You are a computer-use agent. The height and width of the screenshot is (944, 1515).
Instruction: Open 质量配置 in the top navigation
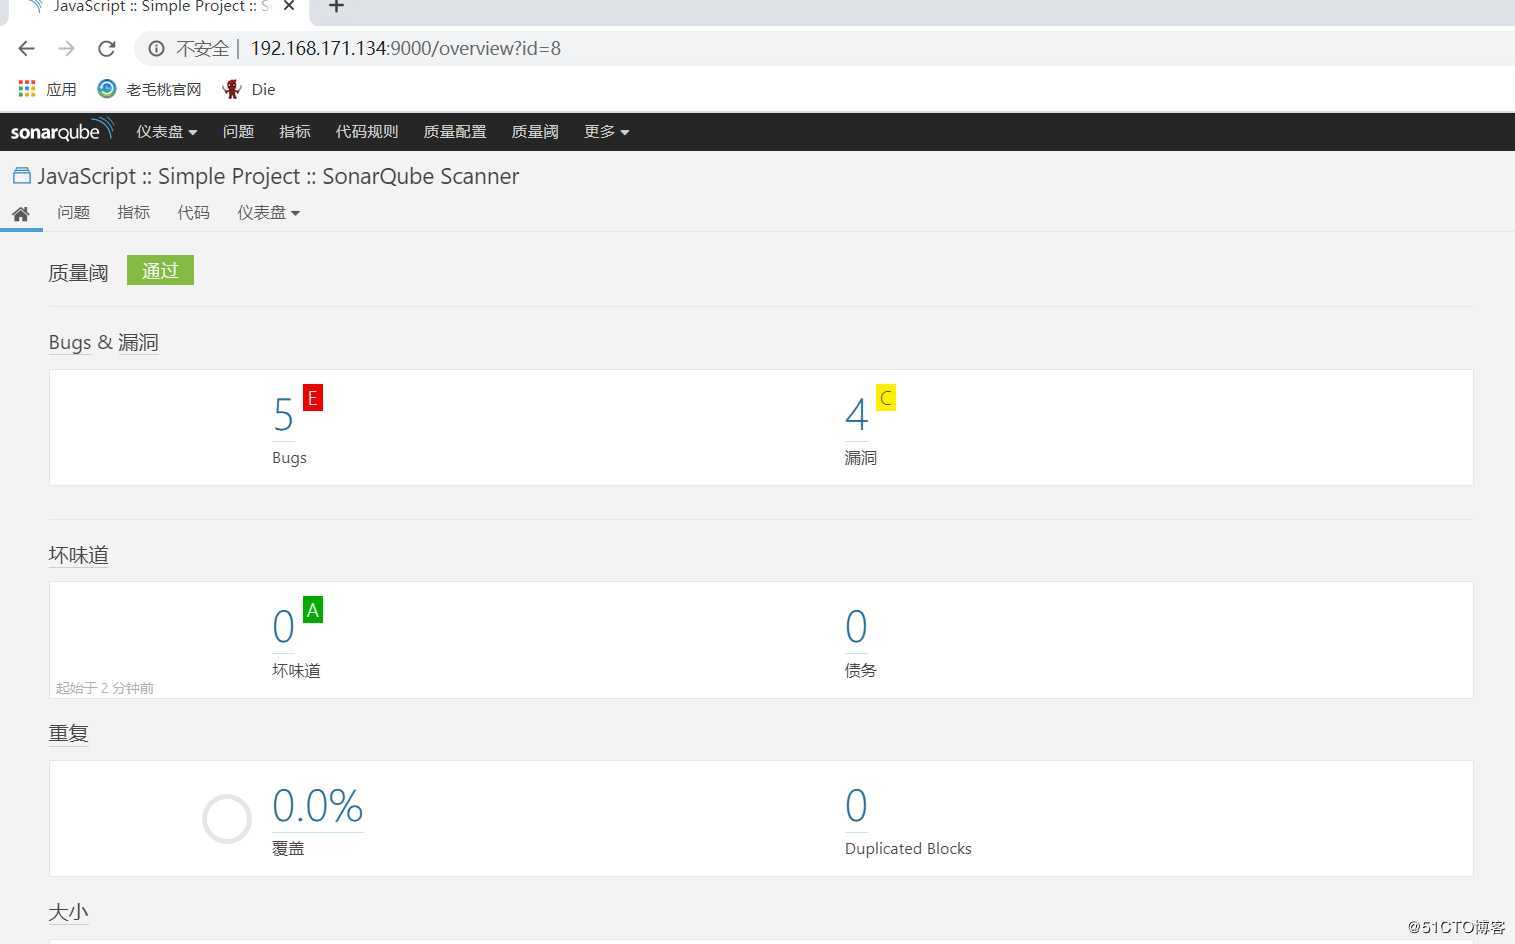(x=455, y=132)
